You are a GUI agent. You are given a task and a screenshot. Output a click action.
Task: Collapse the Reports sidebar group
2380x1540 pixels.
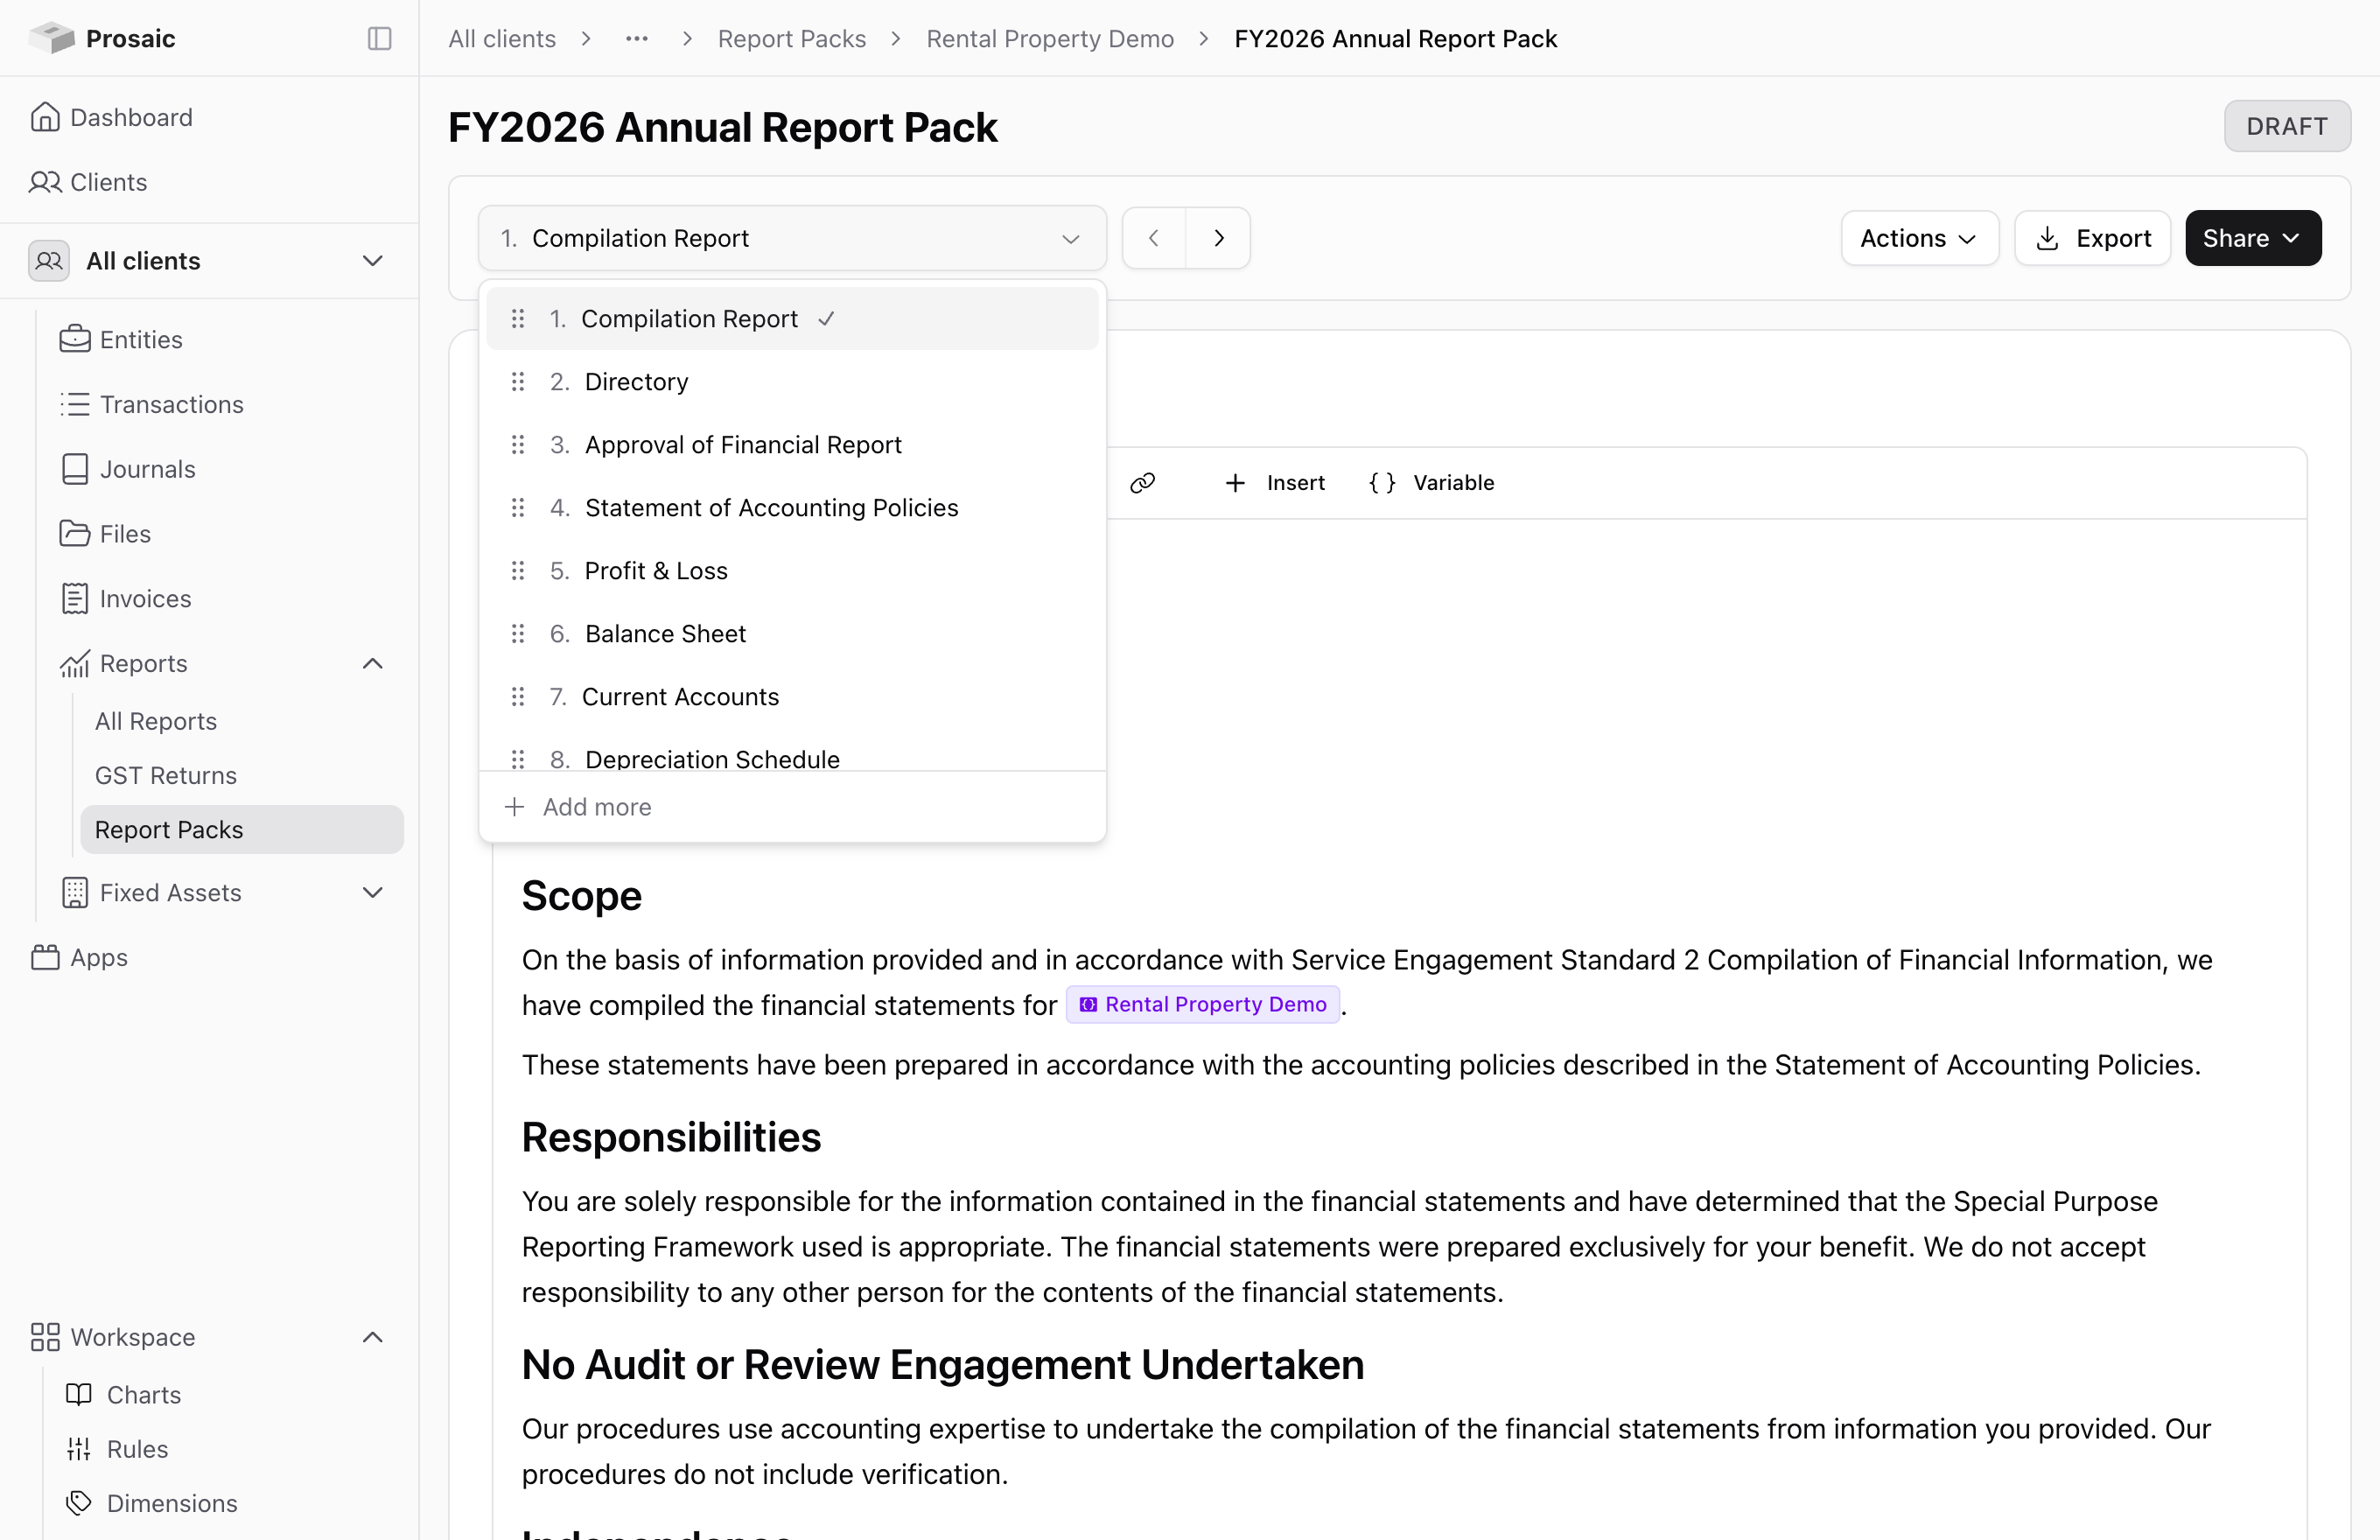pyautogui.click(x=372, y=663)
